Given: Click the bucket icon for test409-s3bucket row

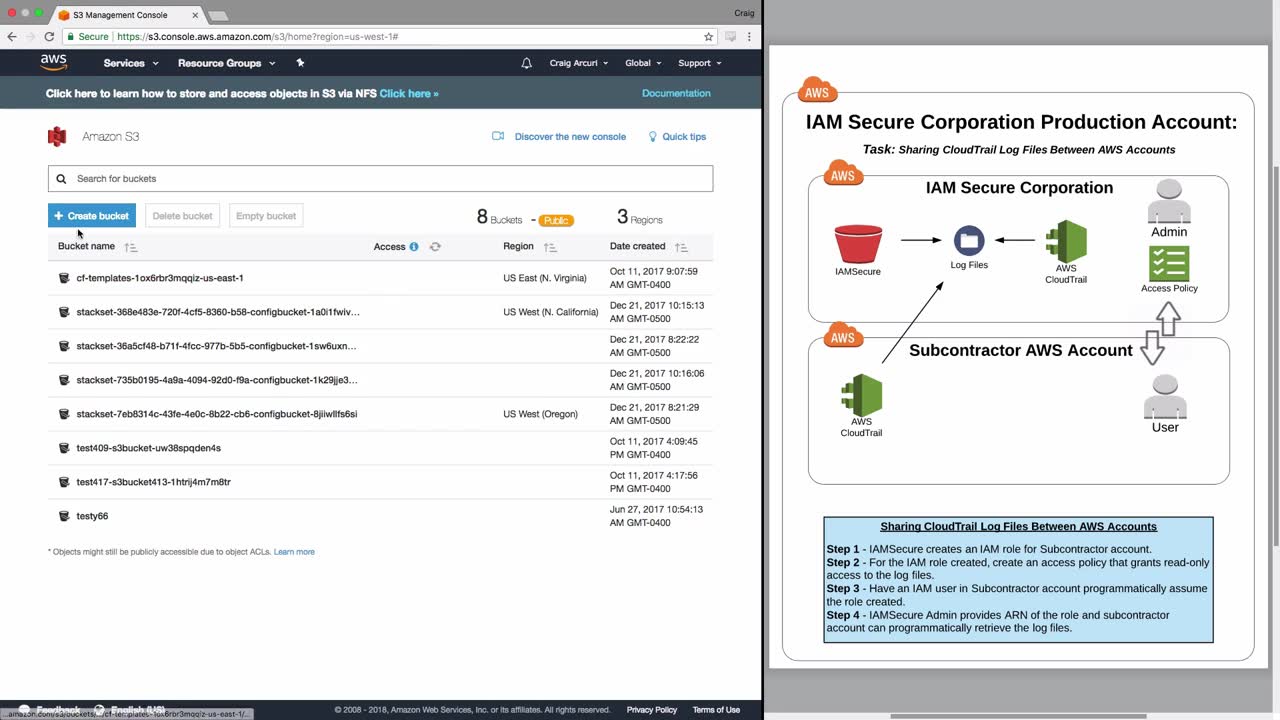Looking at the screenshot, I should pos(64,448).
